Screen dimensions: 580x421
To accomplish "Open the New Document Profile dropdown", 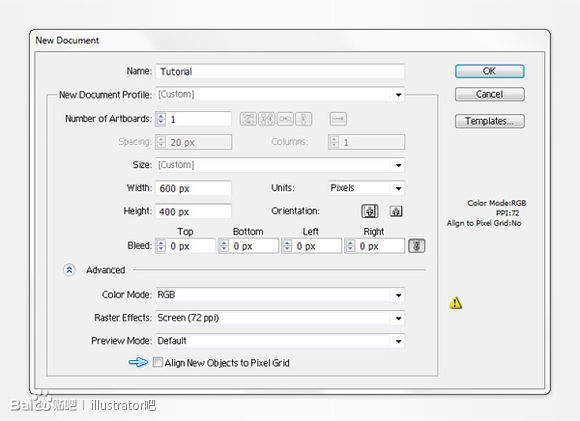I will pos(280,94).
